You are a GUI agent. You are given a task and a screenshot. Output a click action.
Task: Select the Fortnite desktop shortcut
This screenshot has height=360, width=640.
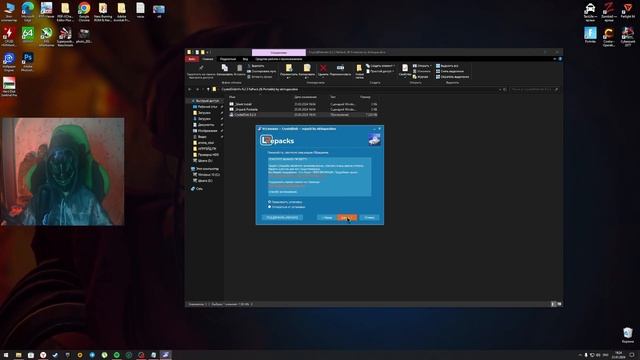point(590,35)
